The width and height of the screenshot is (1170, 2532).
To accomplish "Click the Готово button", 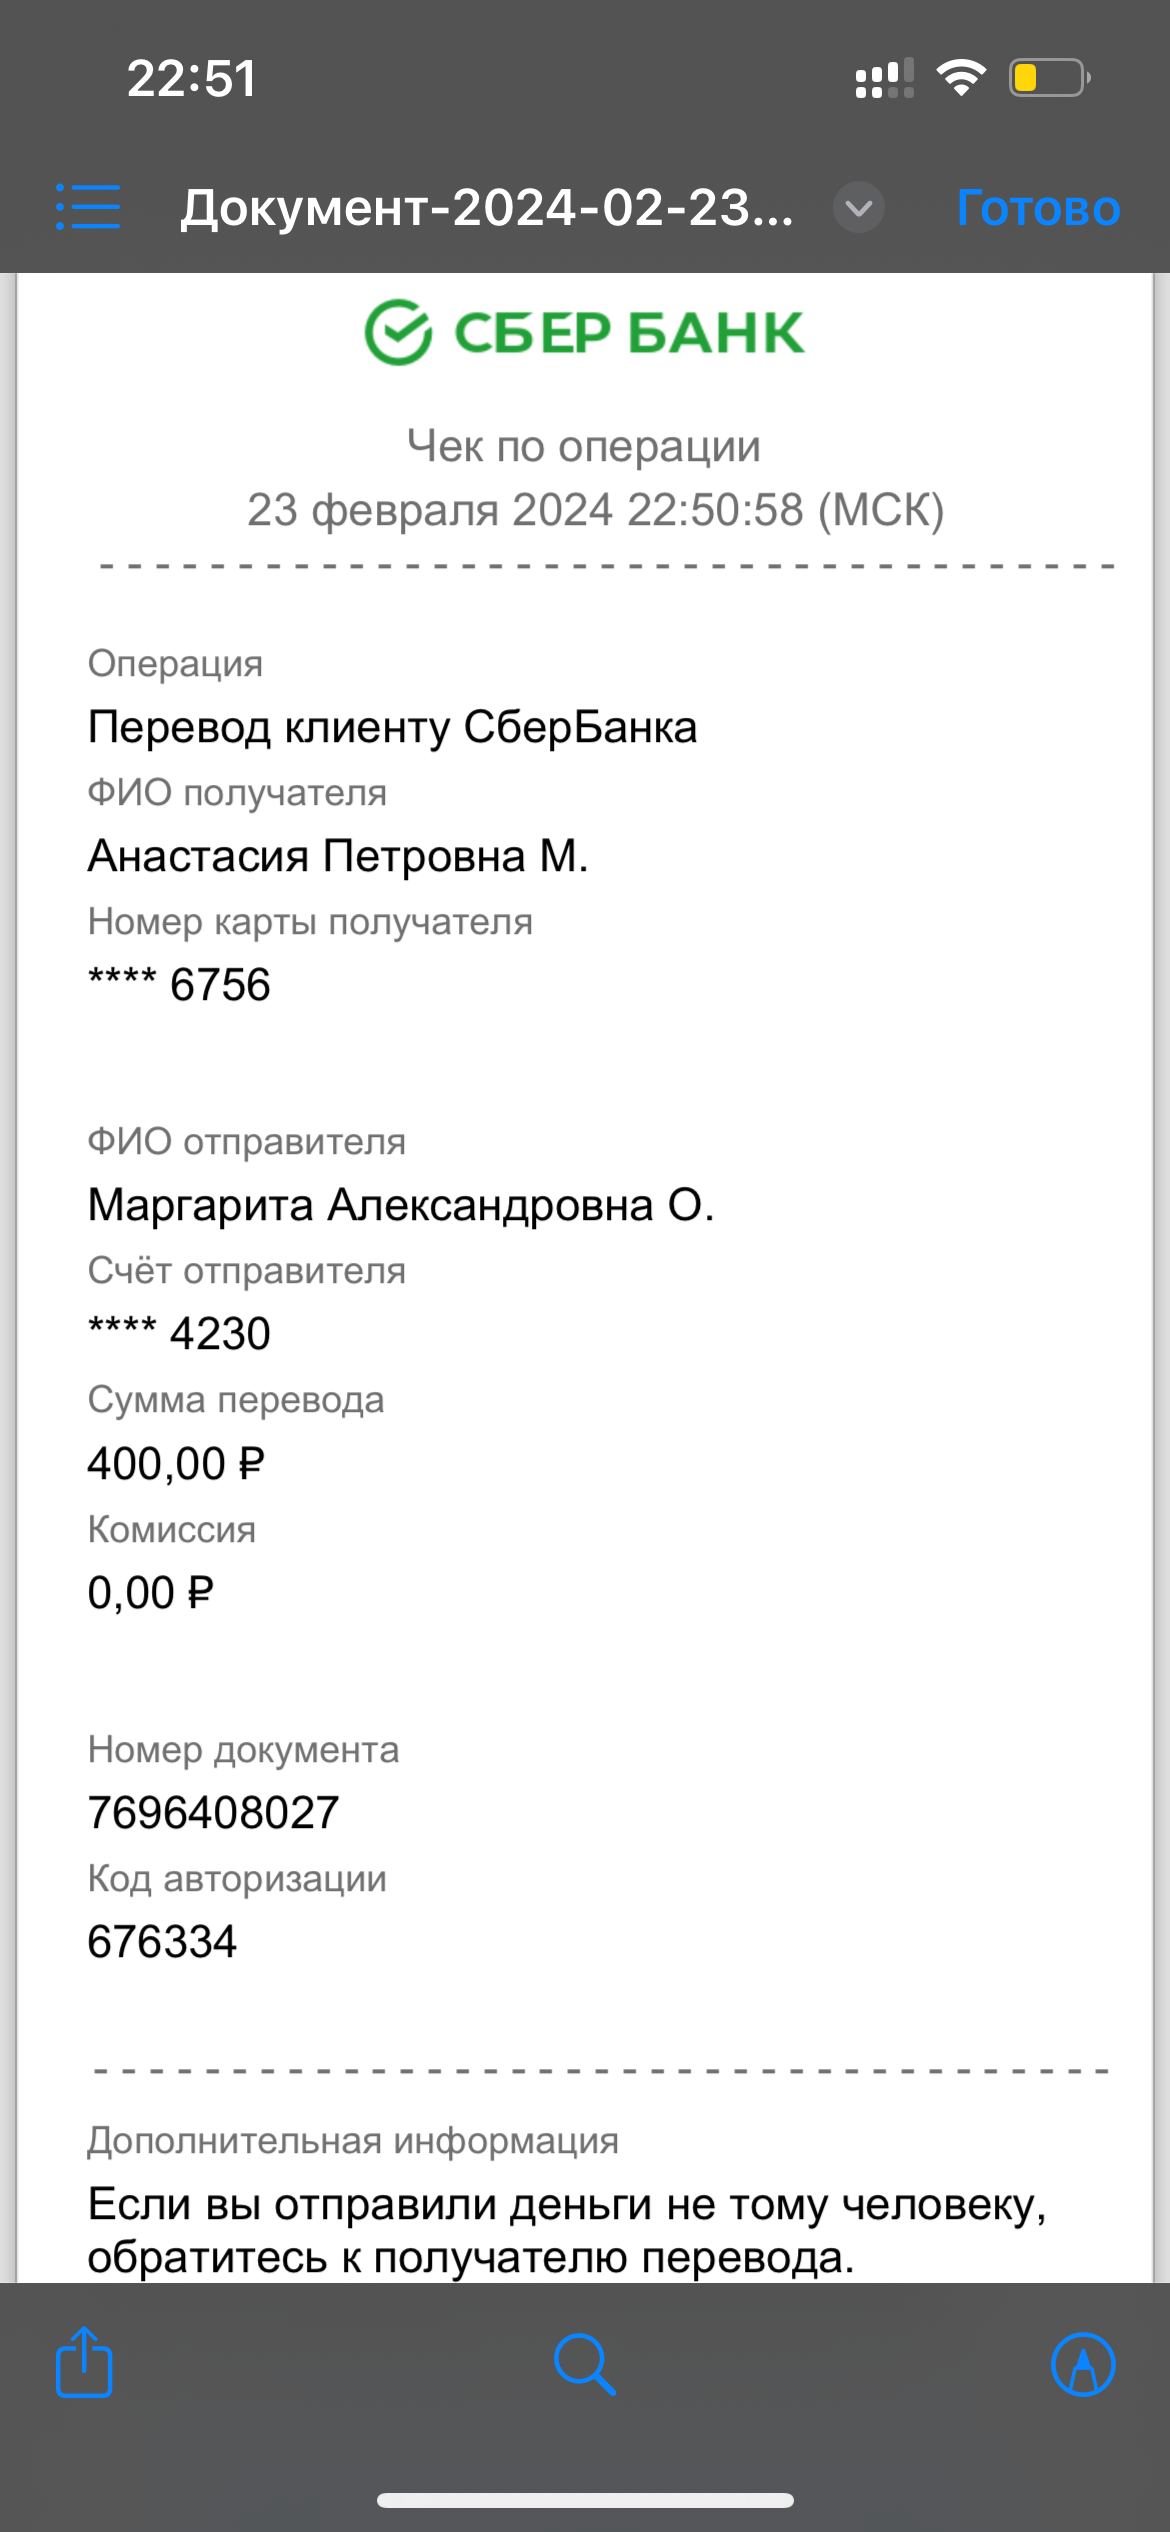I will [1038, 208].
